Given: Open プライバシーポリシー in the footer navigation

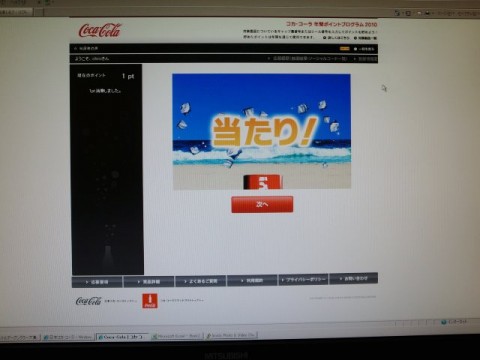Looking at the screenshot, I should click(x=303, y=280).
